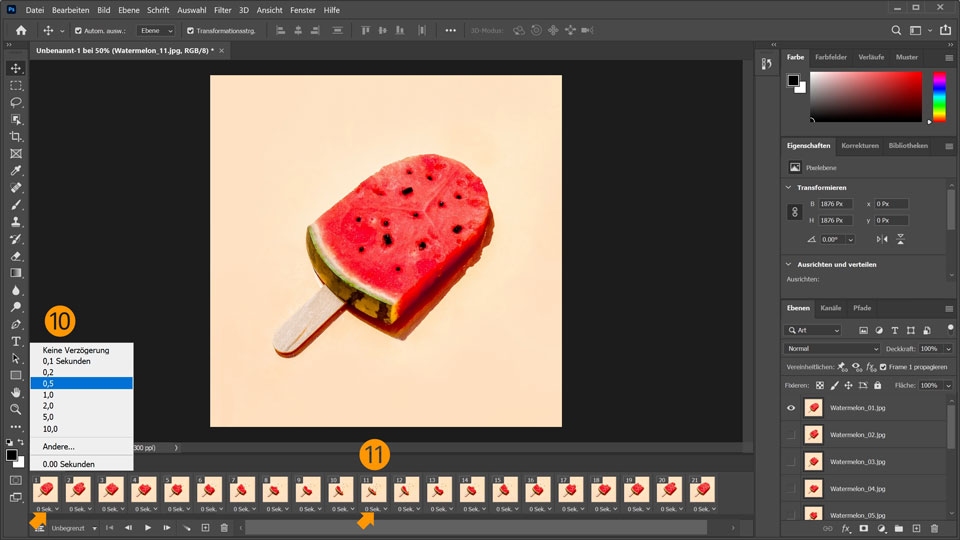Open frame 11 delay time selector

click(375, 509)
